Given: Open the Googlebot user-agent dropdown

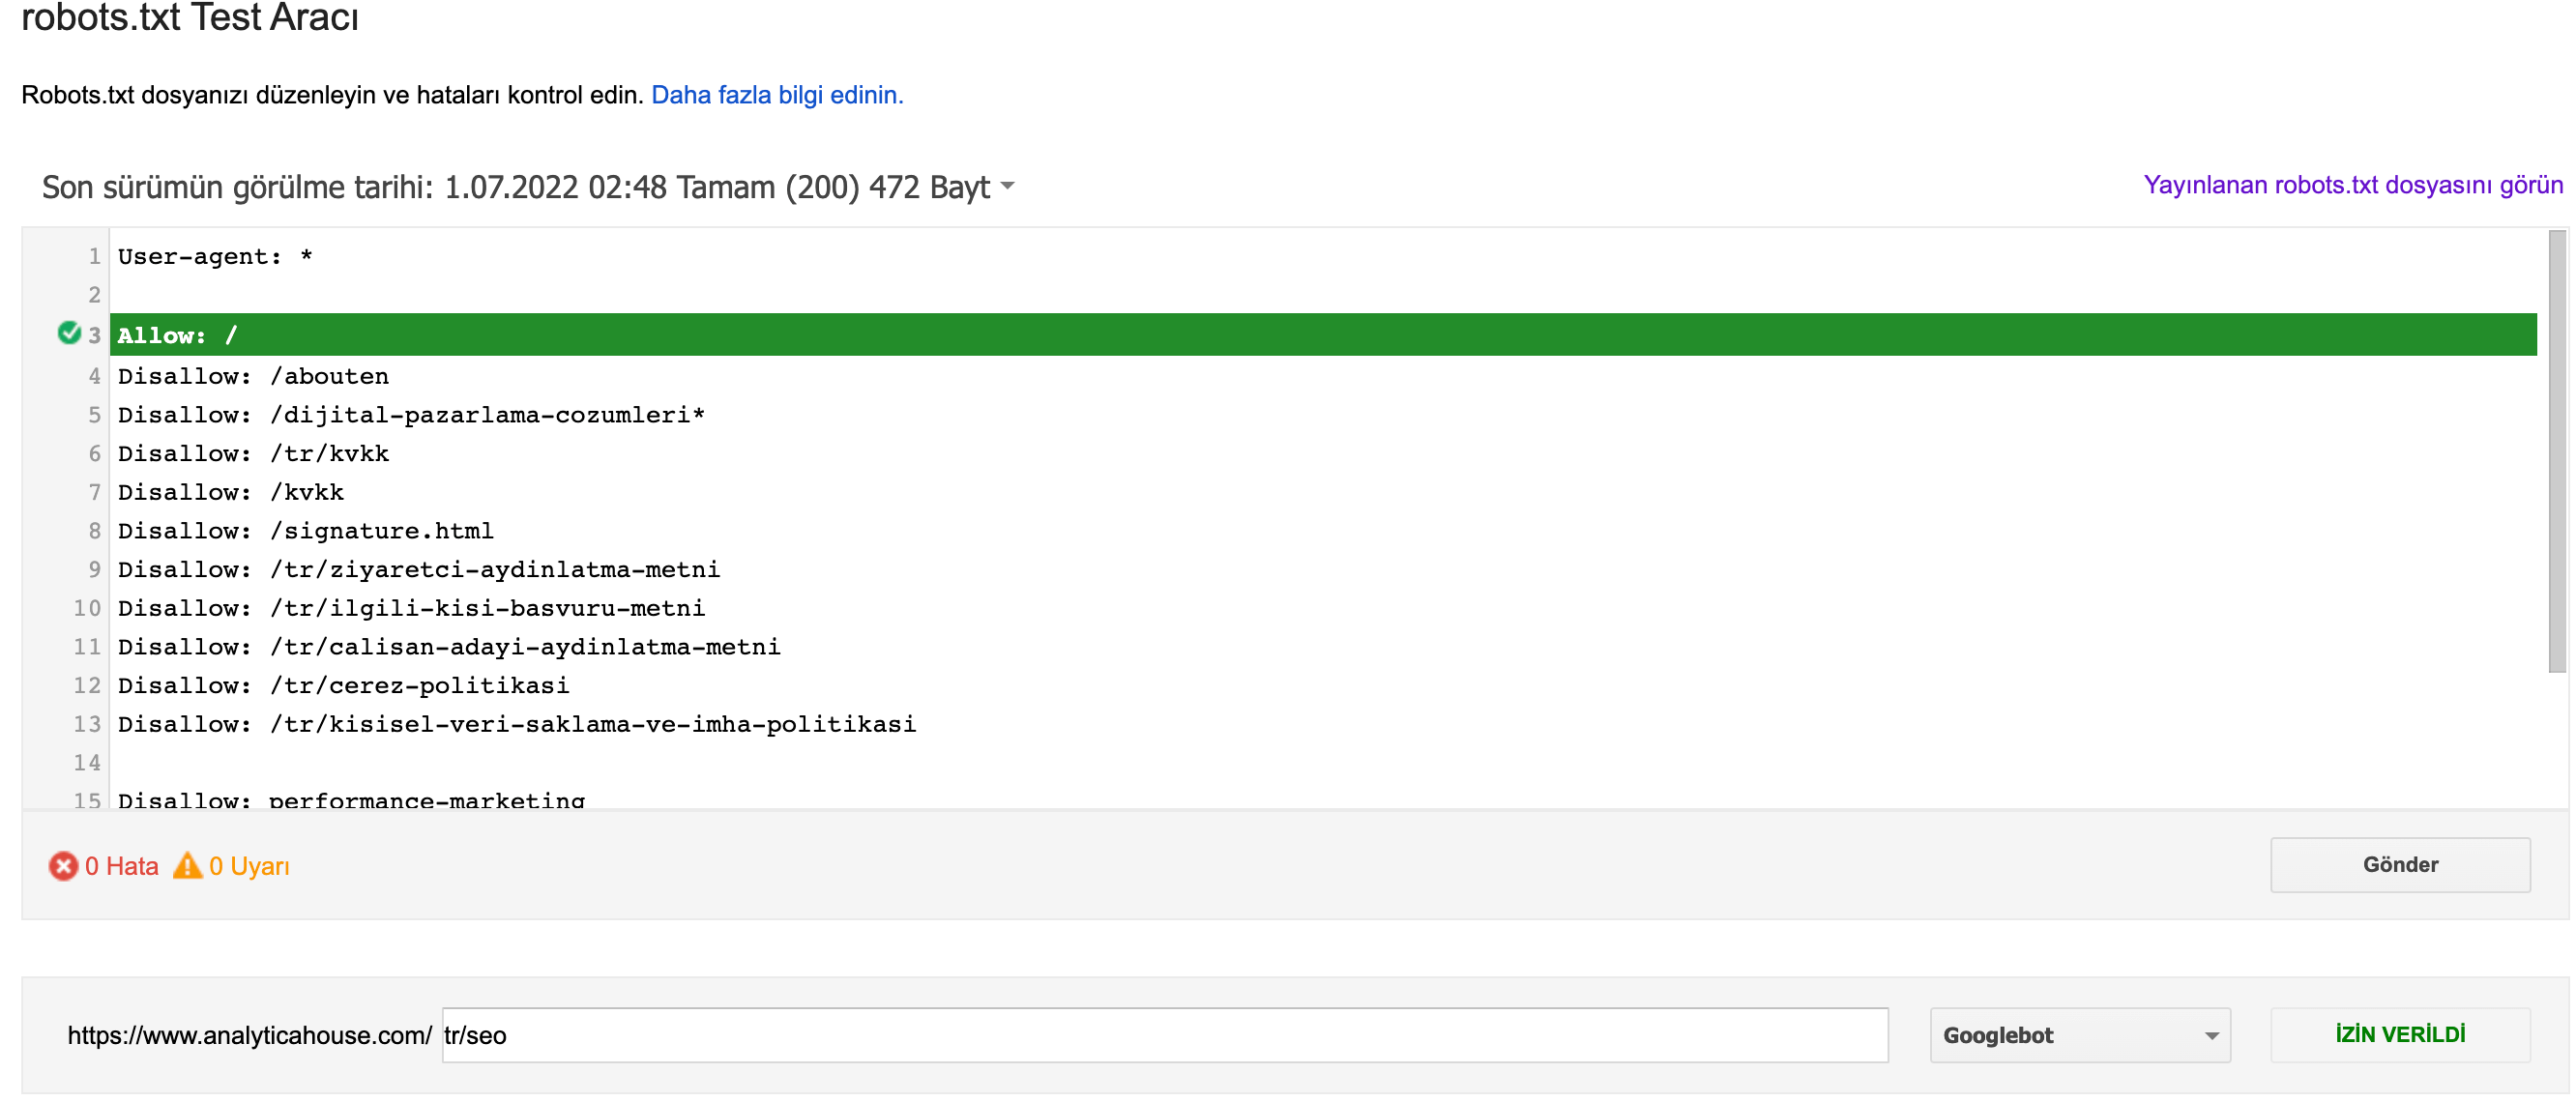Looking at the screenshot, I should pos(2080,1035).
